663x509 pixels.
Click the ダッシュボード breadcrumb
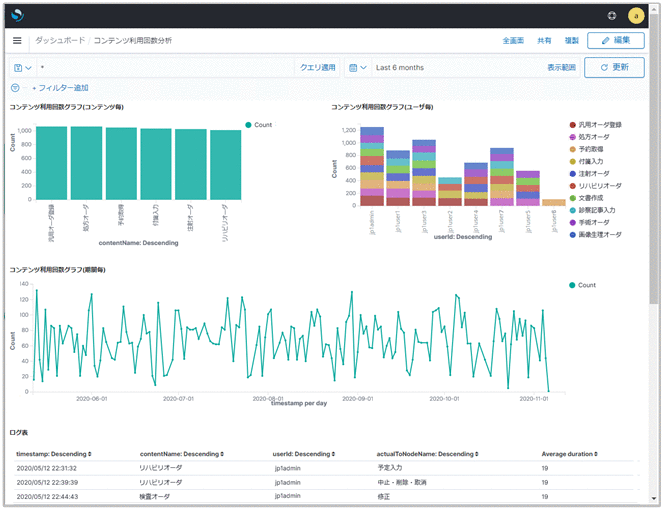pos(60,41)
